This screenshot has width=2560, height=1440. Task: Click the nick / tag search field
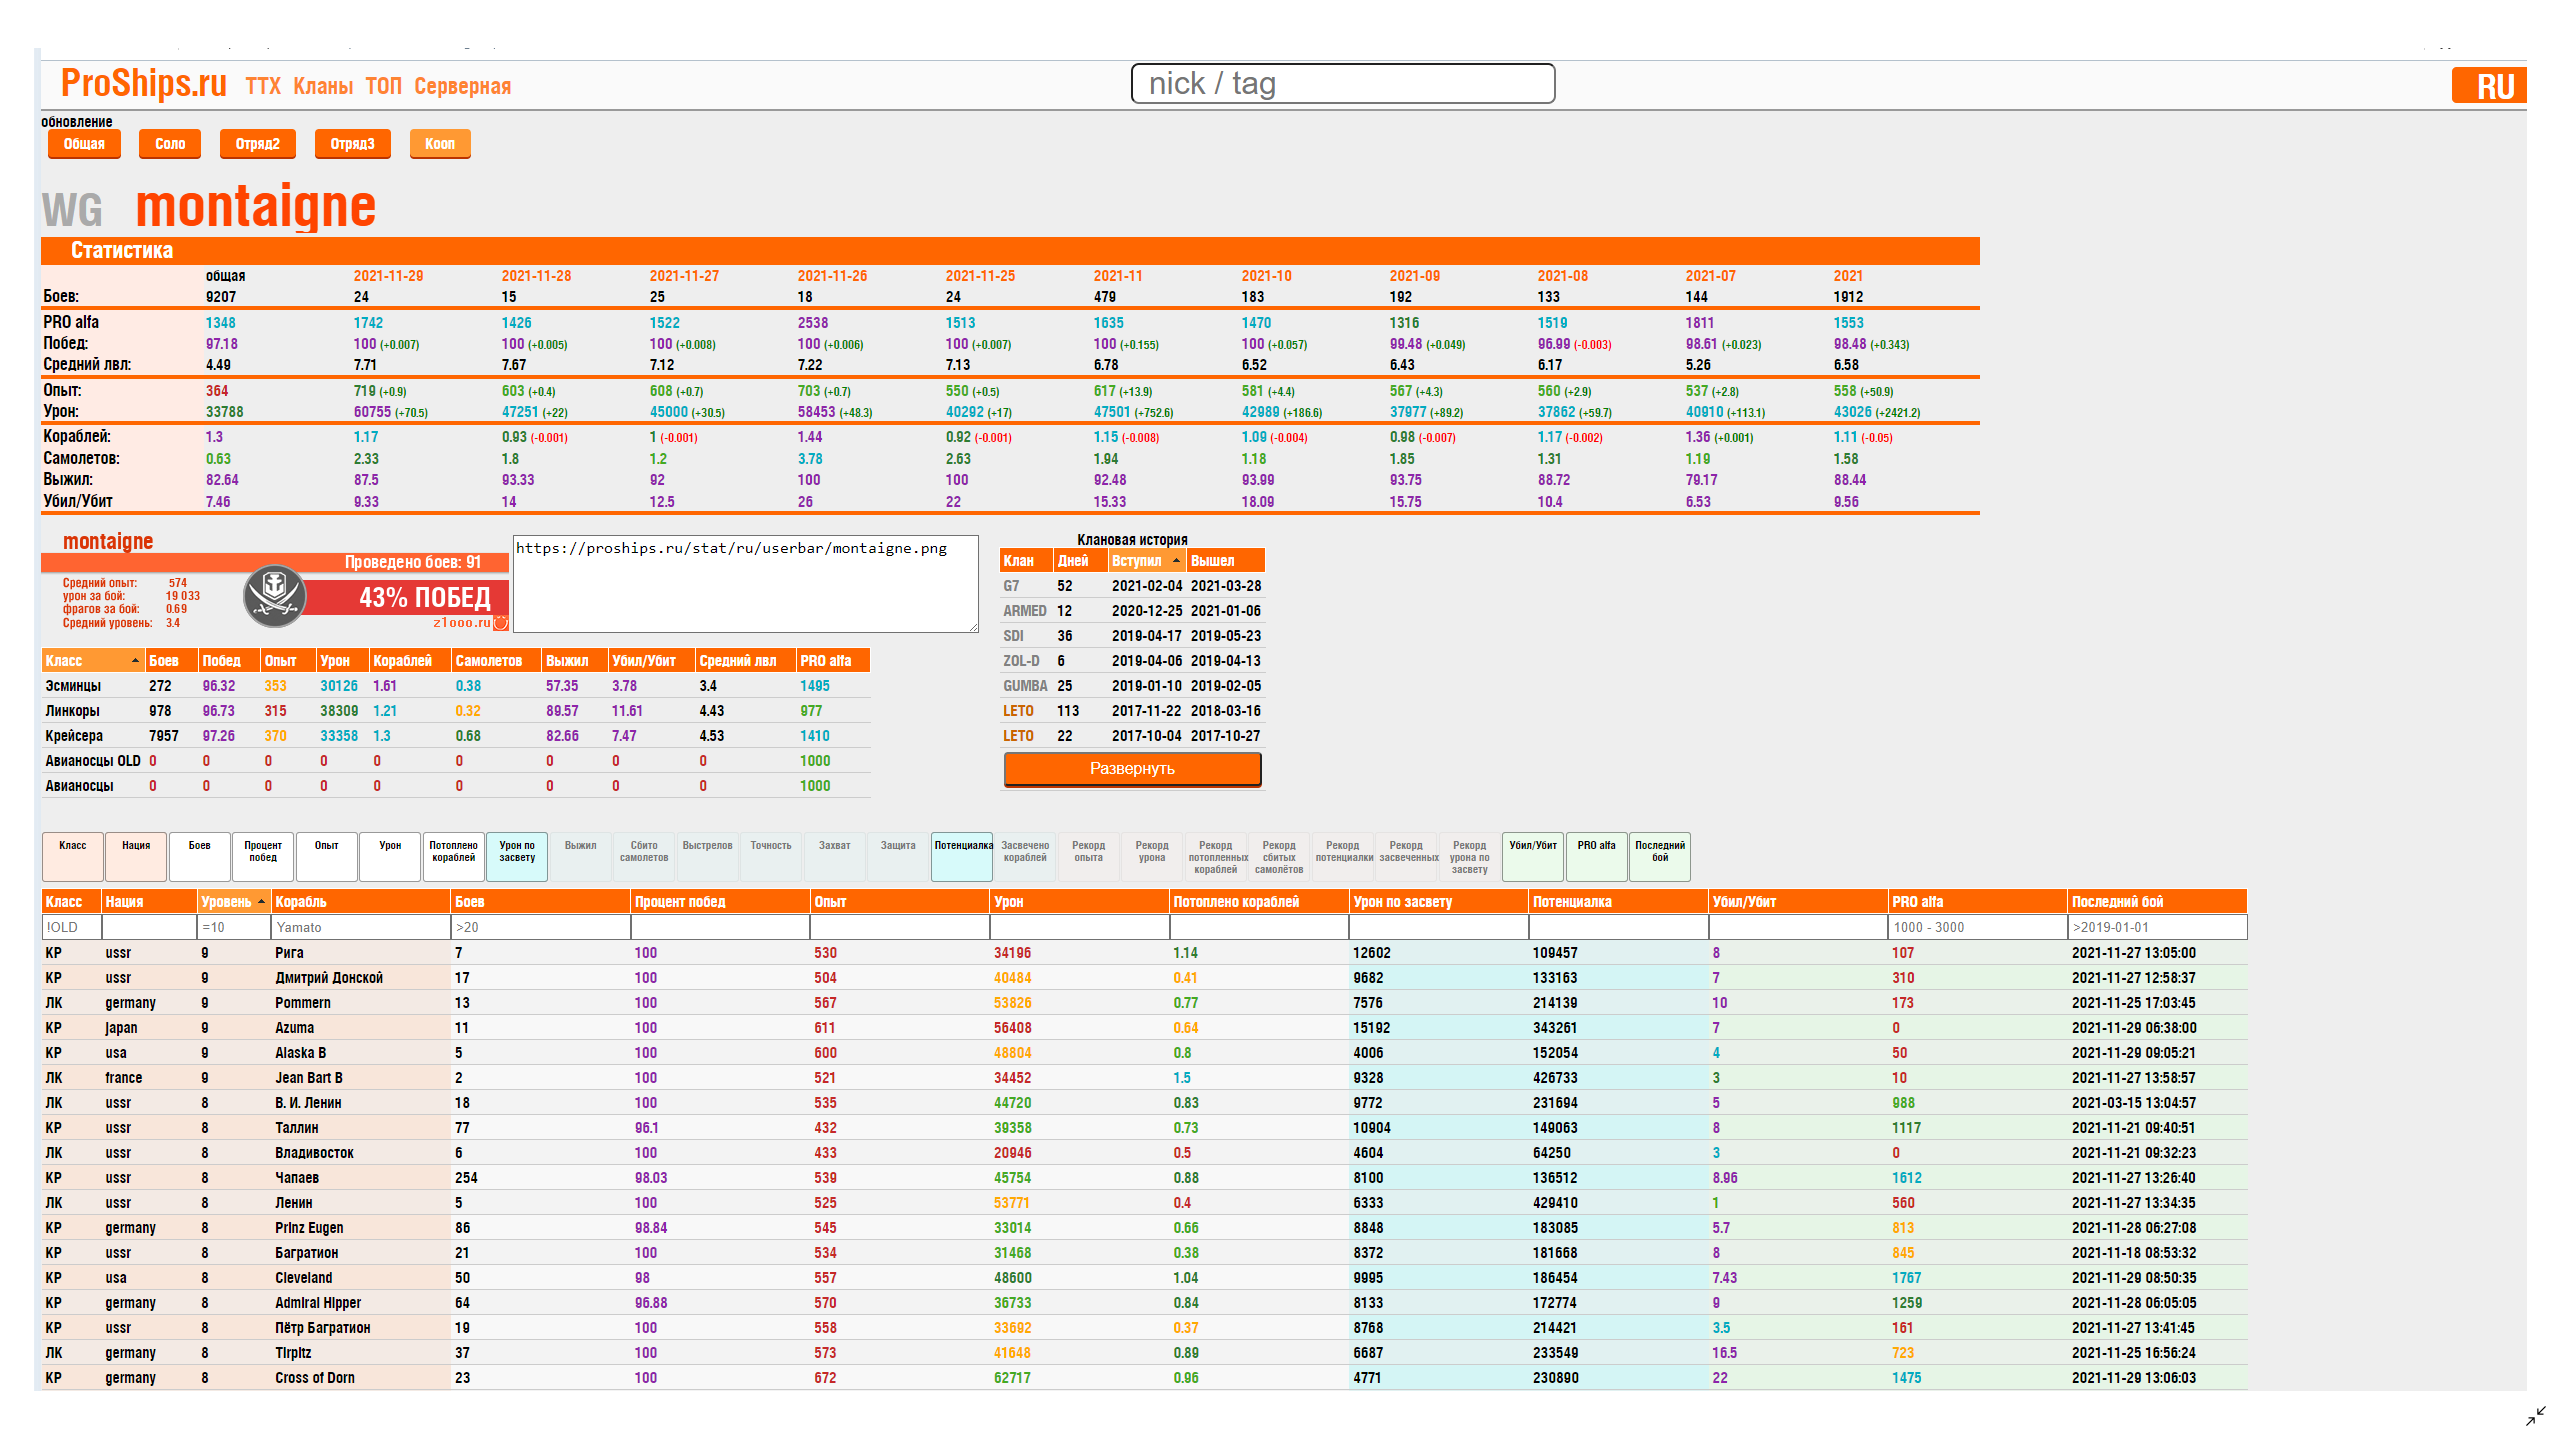point(1343,84)
